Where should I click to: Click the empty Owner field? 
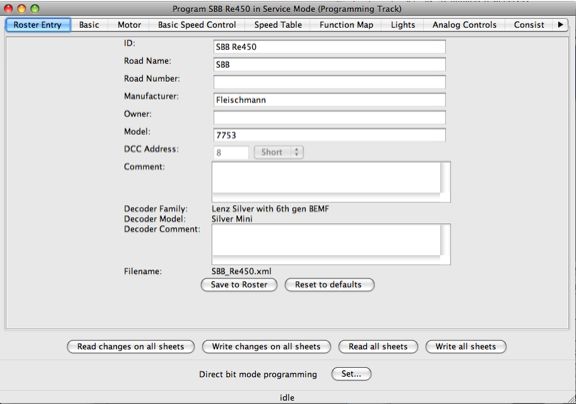(329, 118)
